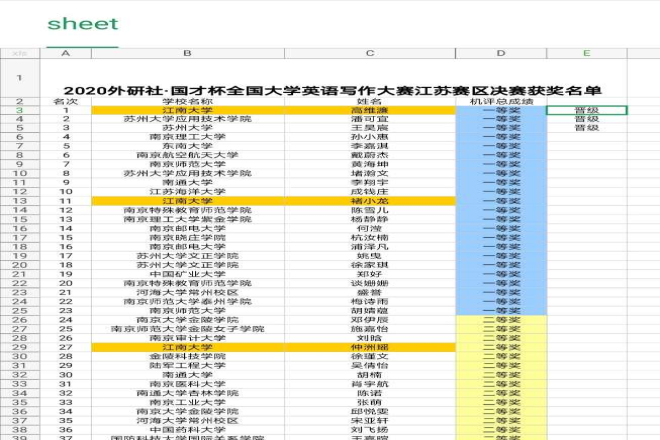Select column A header
The width and height of the screenshot is (660, 440).
point(66,53)
